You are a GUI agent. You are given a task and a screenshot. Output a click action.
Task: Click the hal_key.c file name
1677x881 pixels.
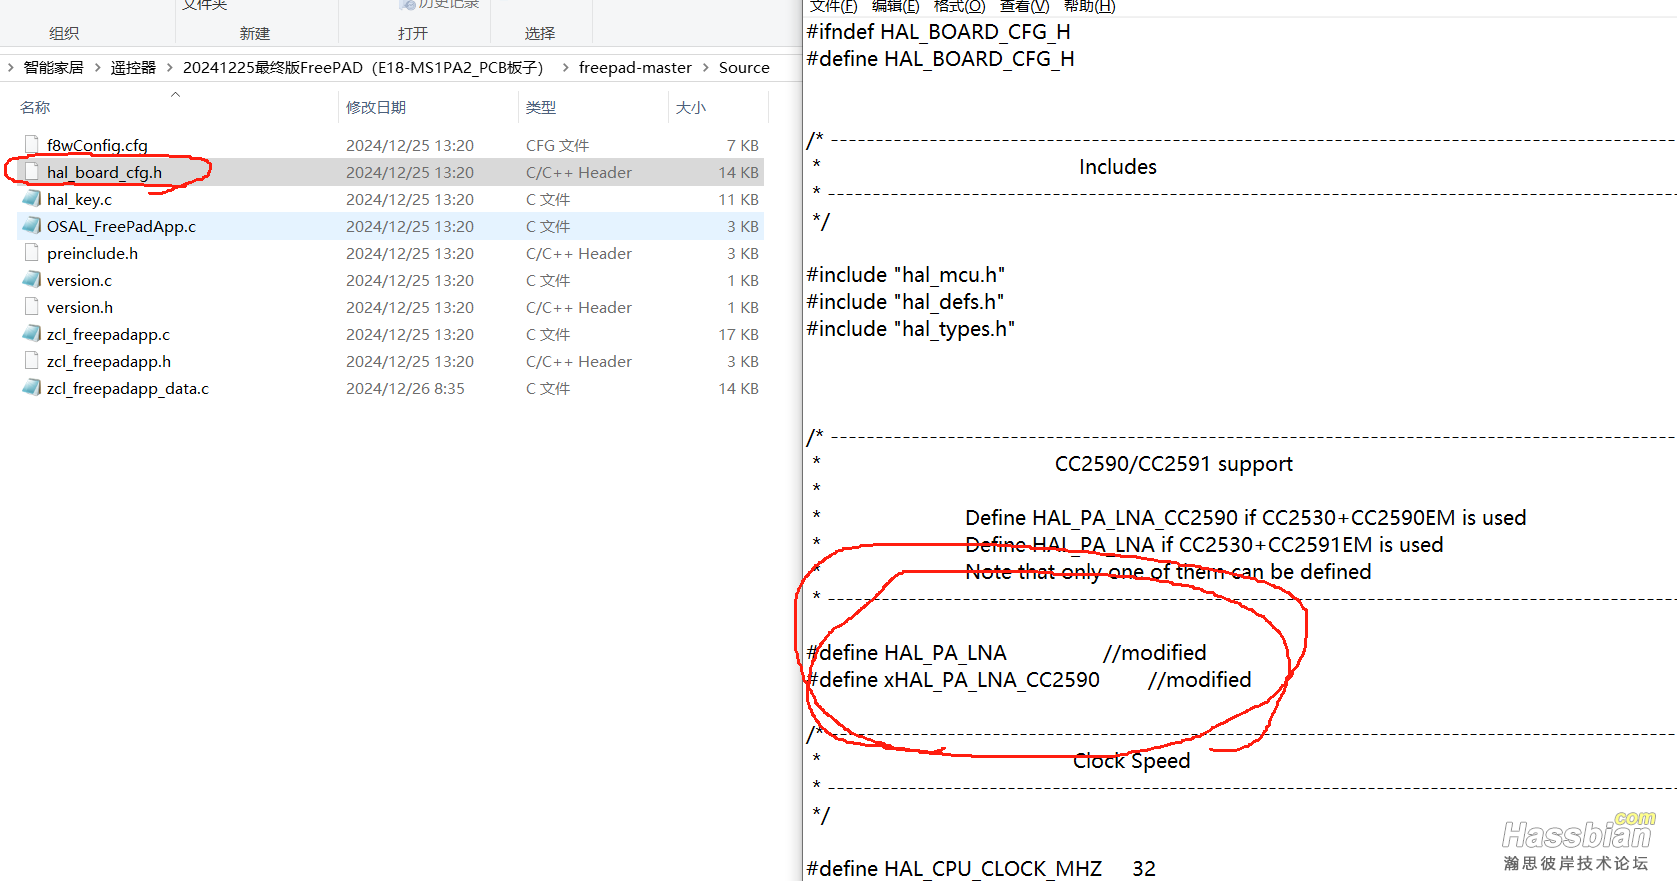pos(79,199)
